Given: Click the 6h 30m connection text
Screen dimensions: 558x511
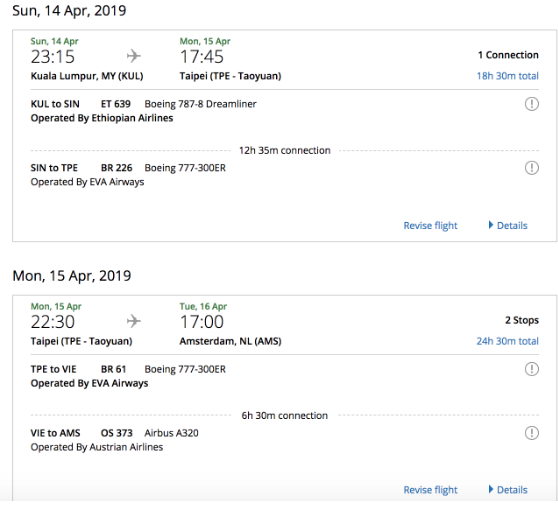Looking at the screenshot, I should (x=285, y=415).
